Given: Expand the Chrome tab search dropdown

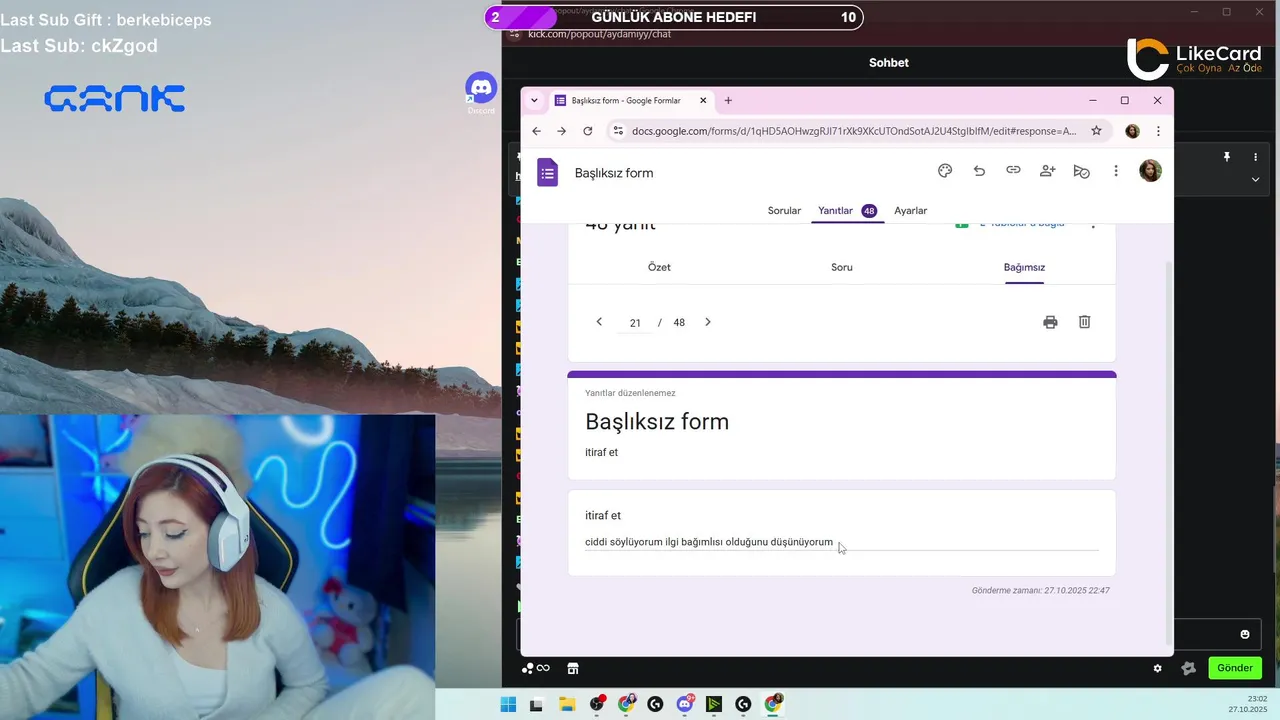Looking at the screenshot, I should click(x=534, y=100).
